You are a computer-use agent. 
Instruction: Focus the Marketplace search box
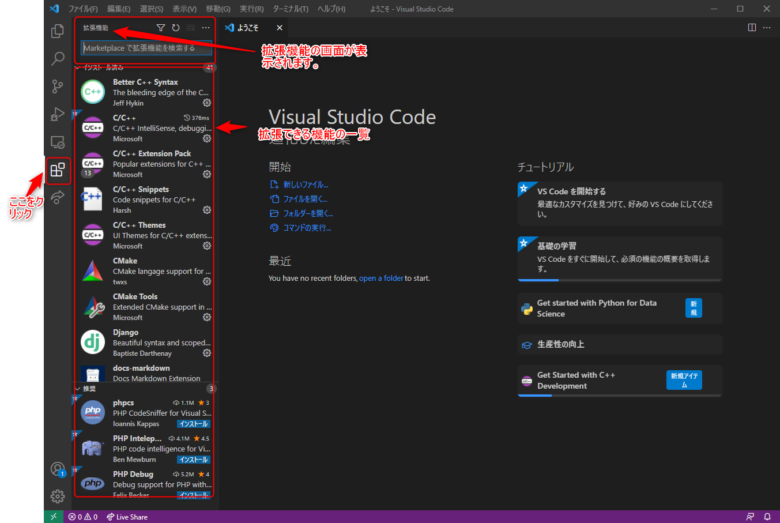click(x=146, y=48)
